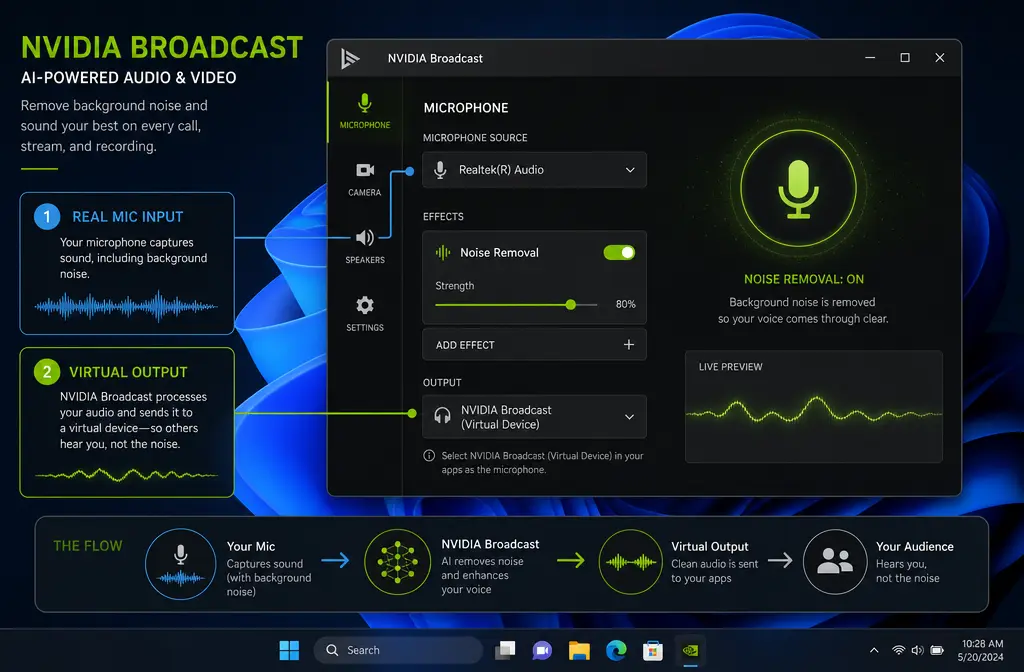Click the Noise Removal waveform icon

443,253
